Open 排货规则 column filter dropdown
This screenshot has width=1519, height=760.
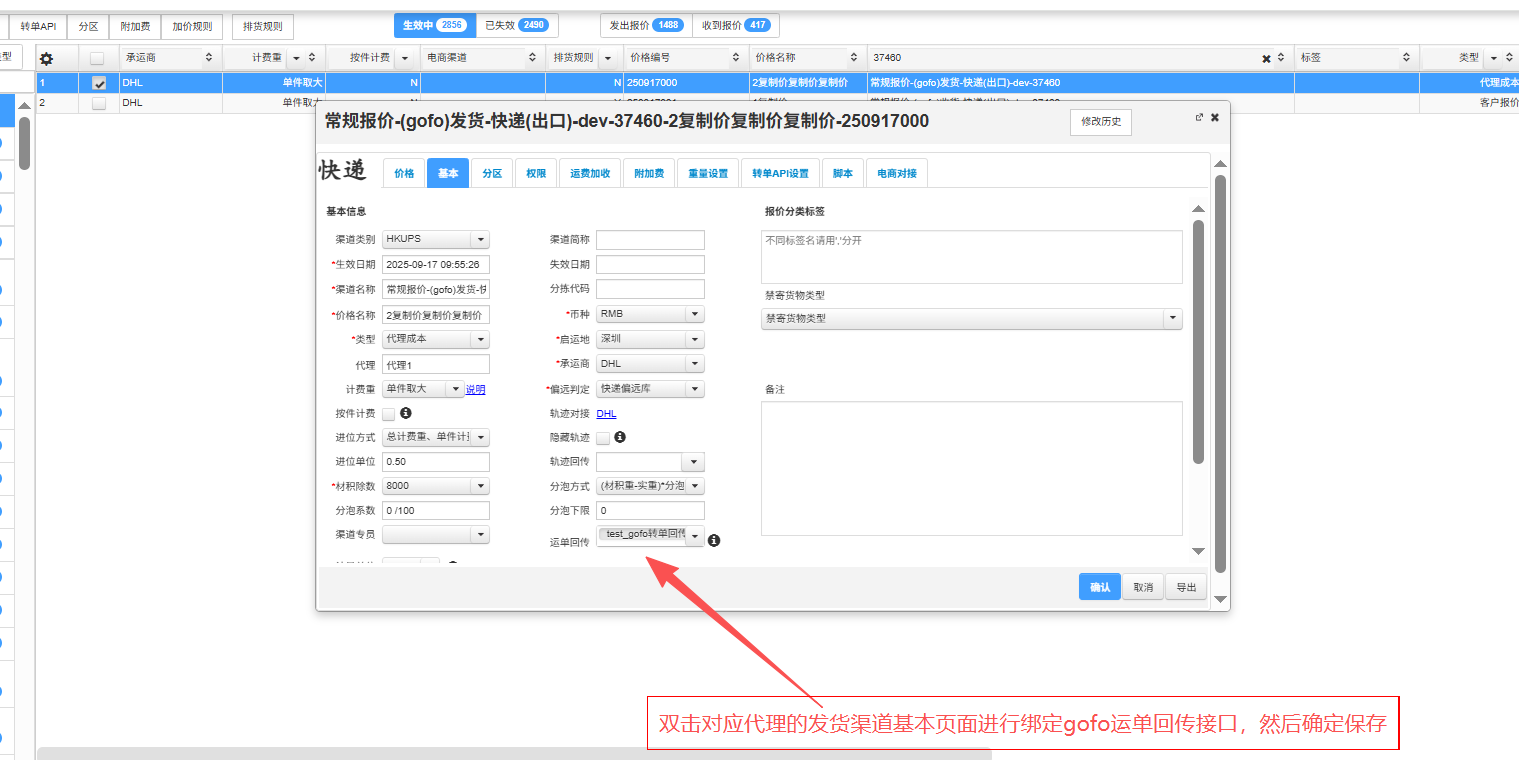tap(607, 58)
